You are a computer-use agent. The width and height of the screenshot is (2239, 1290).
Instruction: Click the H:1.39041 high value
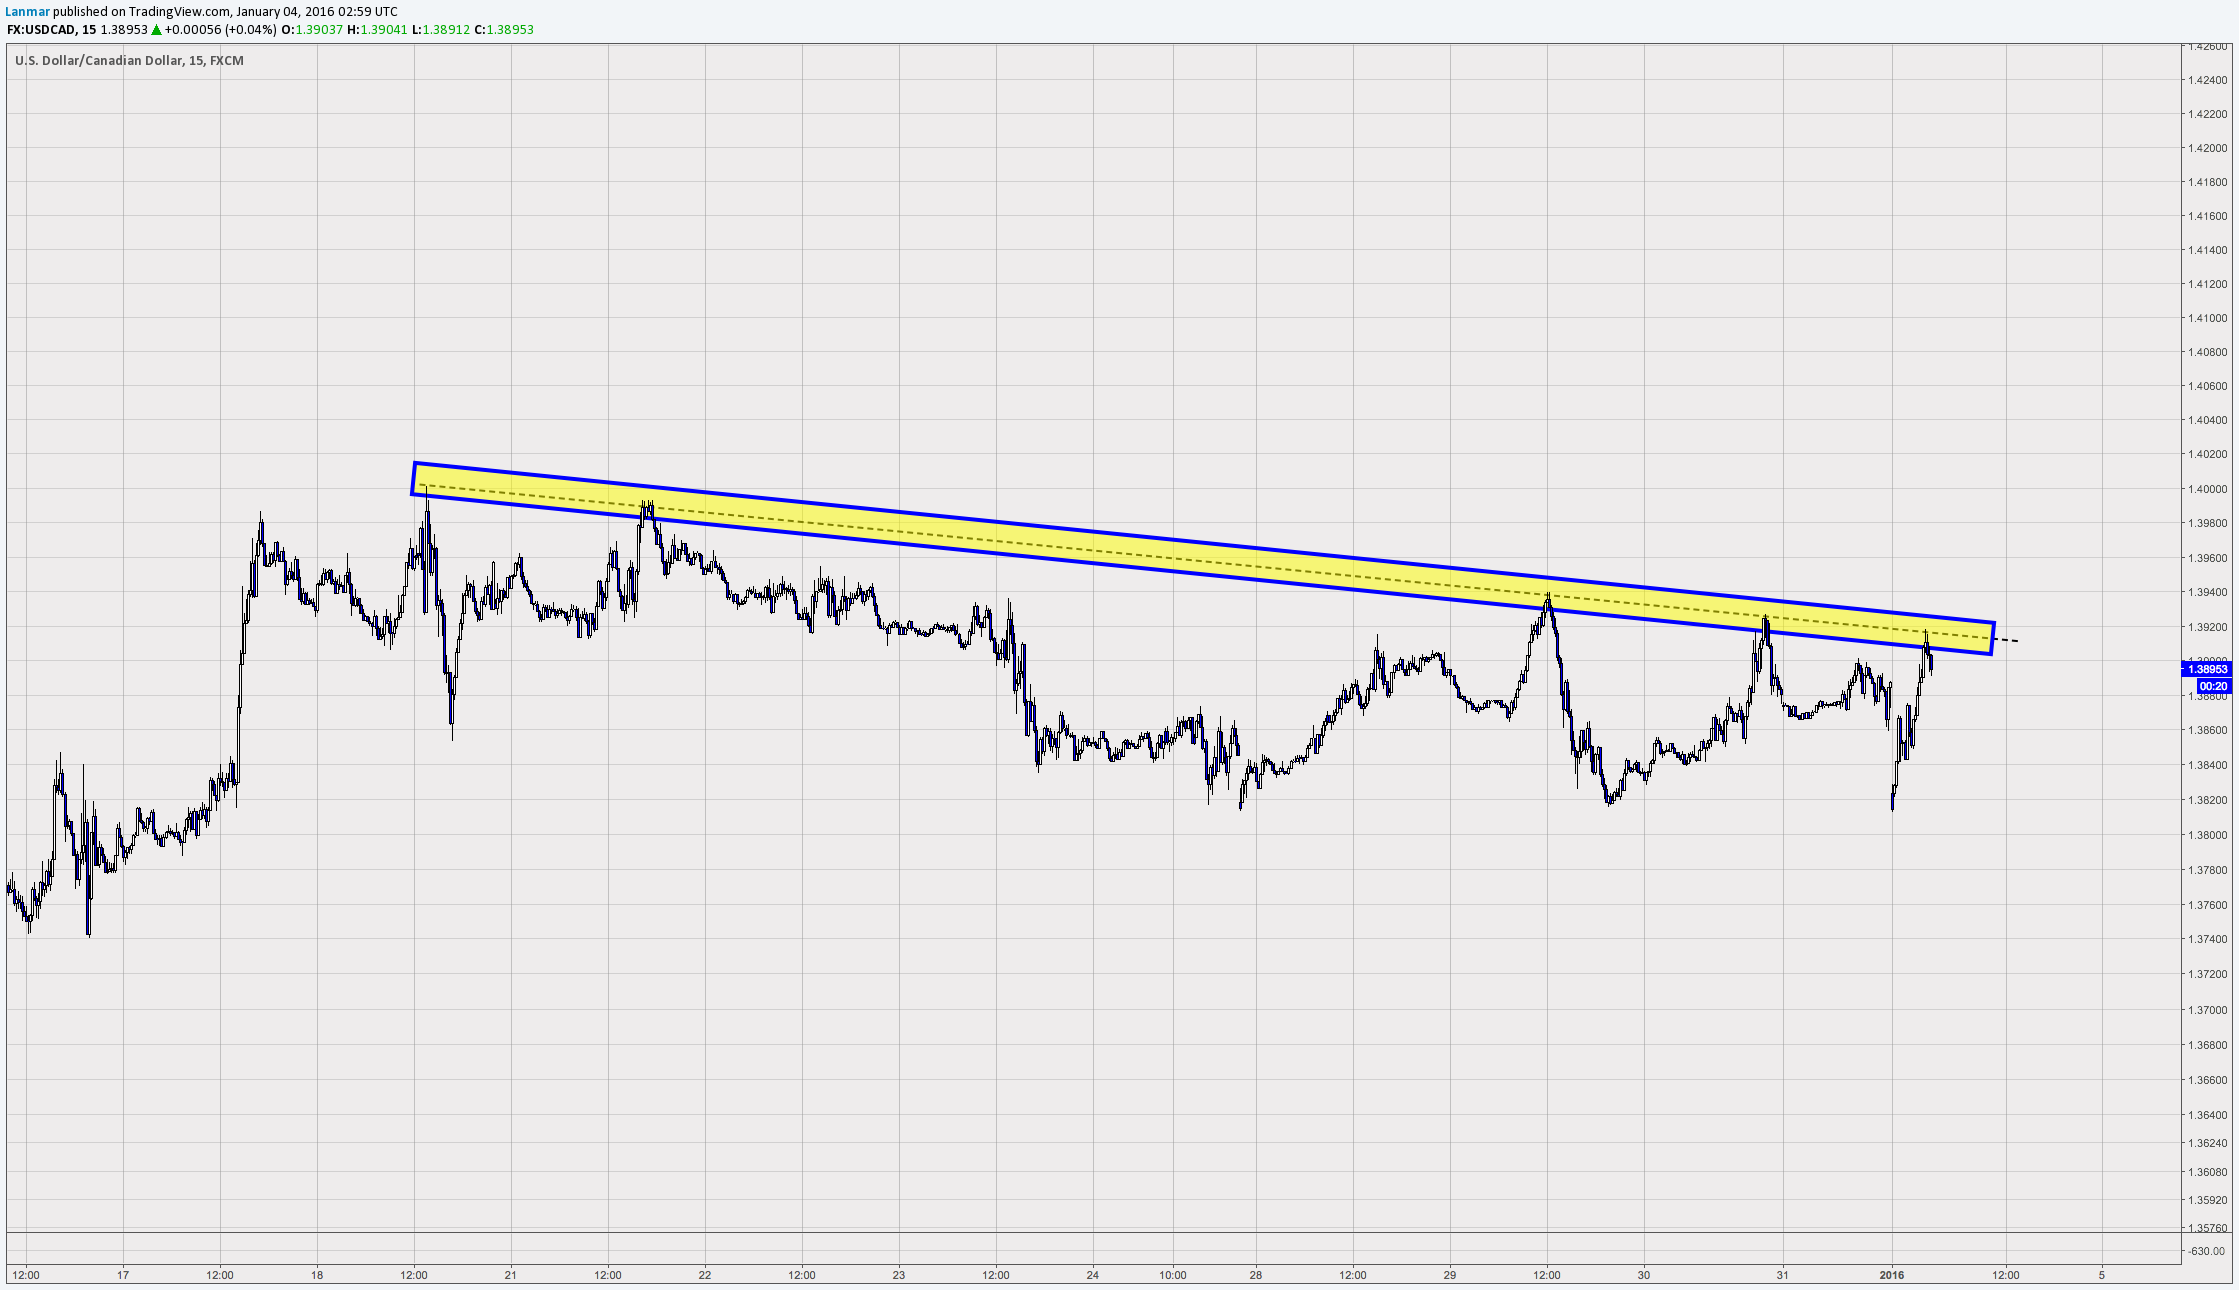click(x=377, y=30)
